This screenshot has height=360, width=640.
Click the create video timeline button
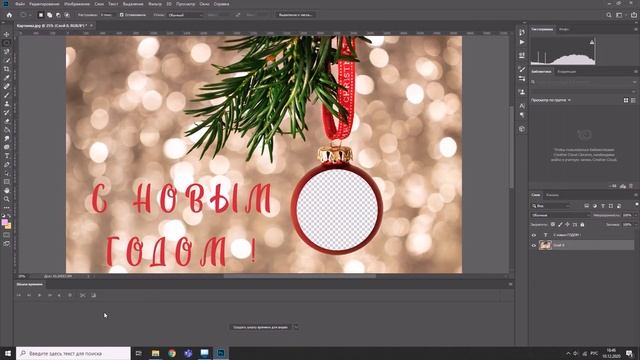pos(261,327)
